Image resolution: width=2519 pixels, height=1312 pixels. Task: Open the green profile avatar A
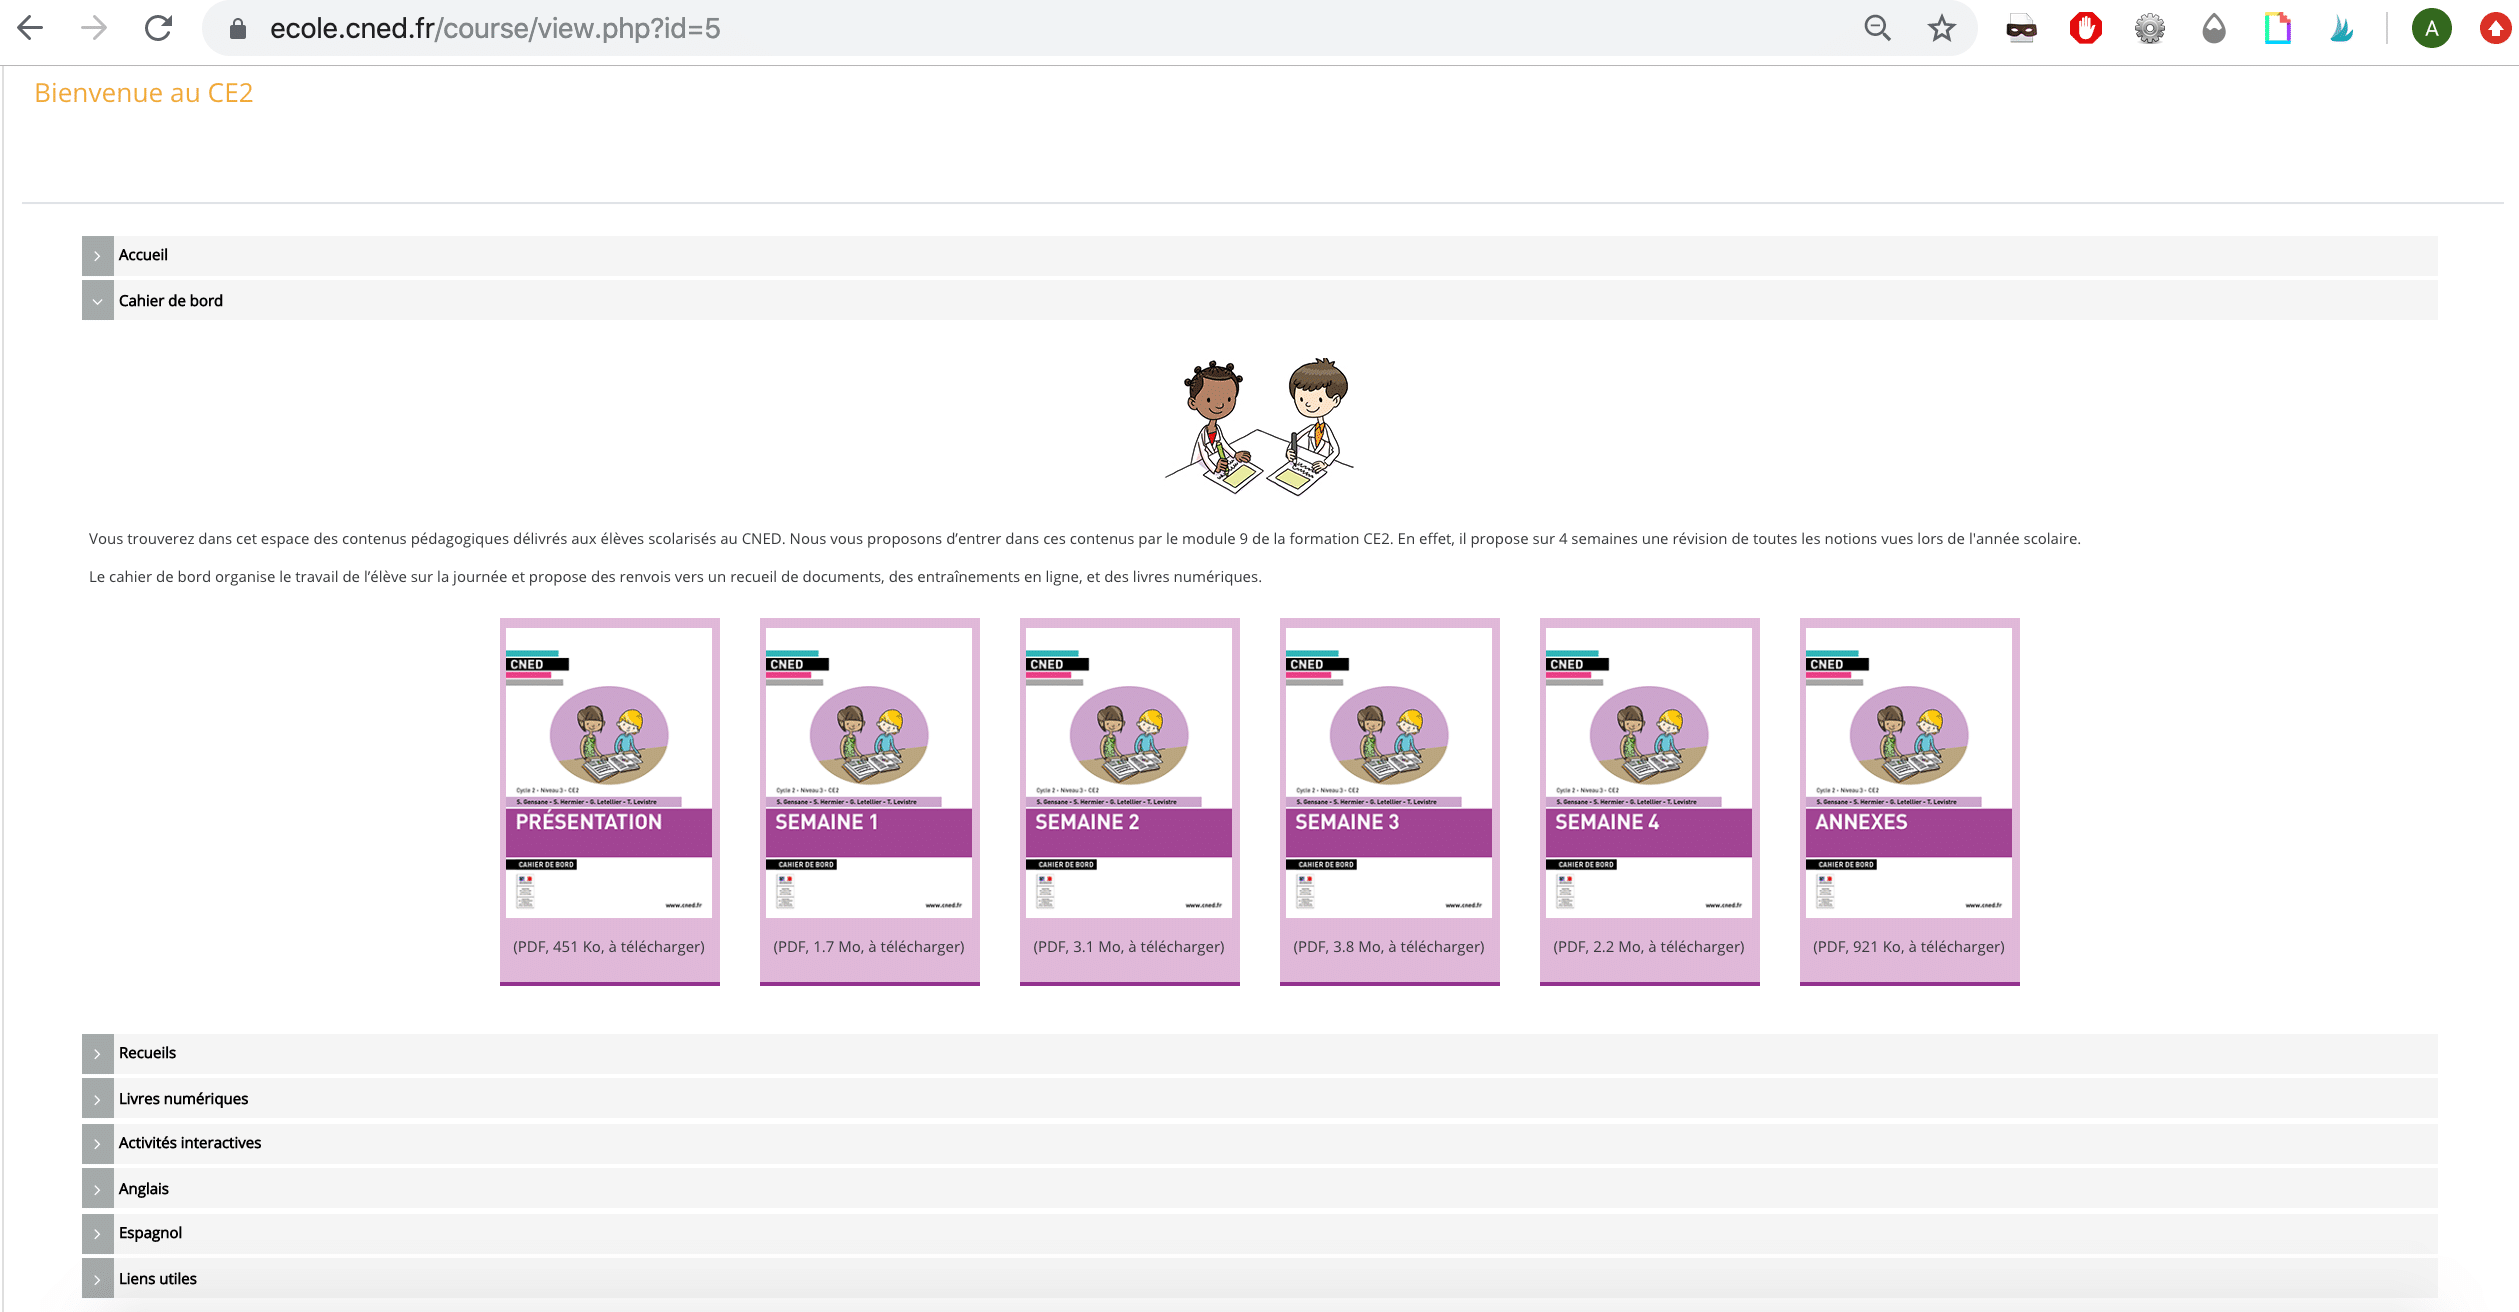click(2431, 28)
